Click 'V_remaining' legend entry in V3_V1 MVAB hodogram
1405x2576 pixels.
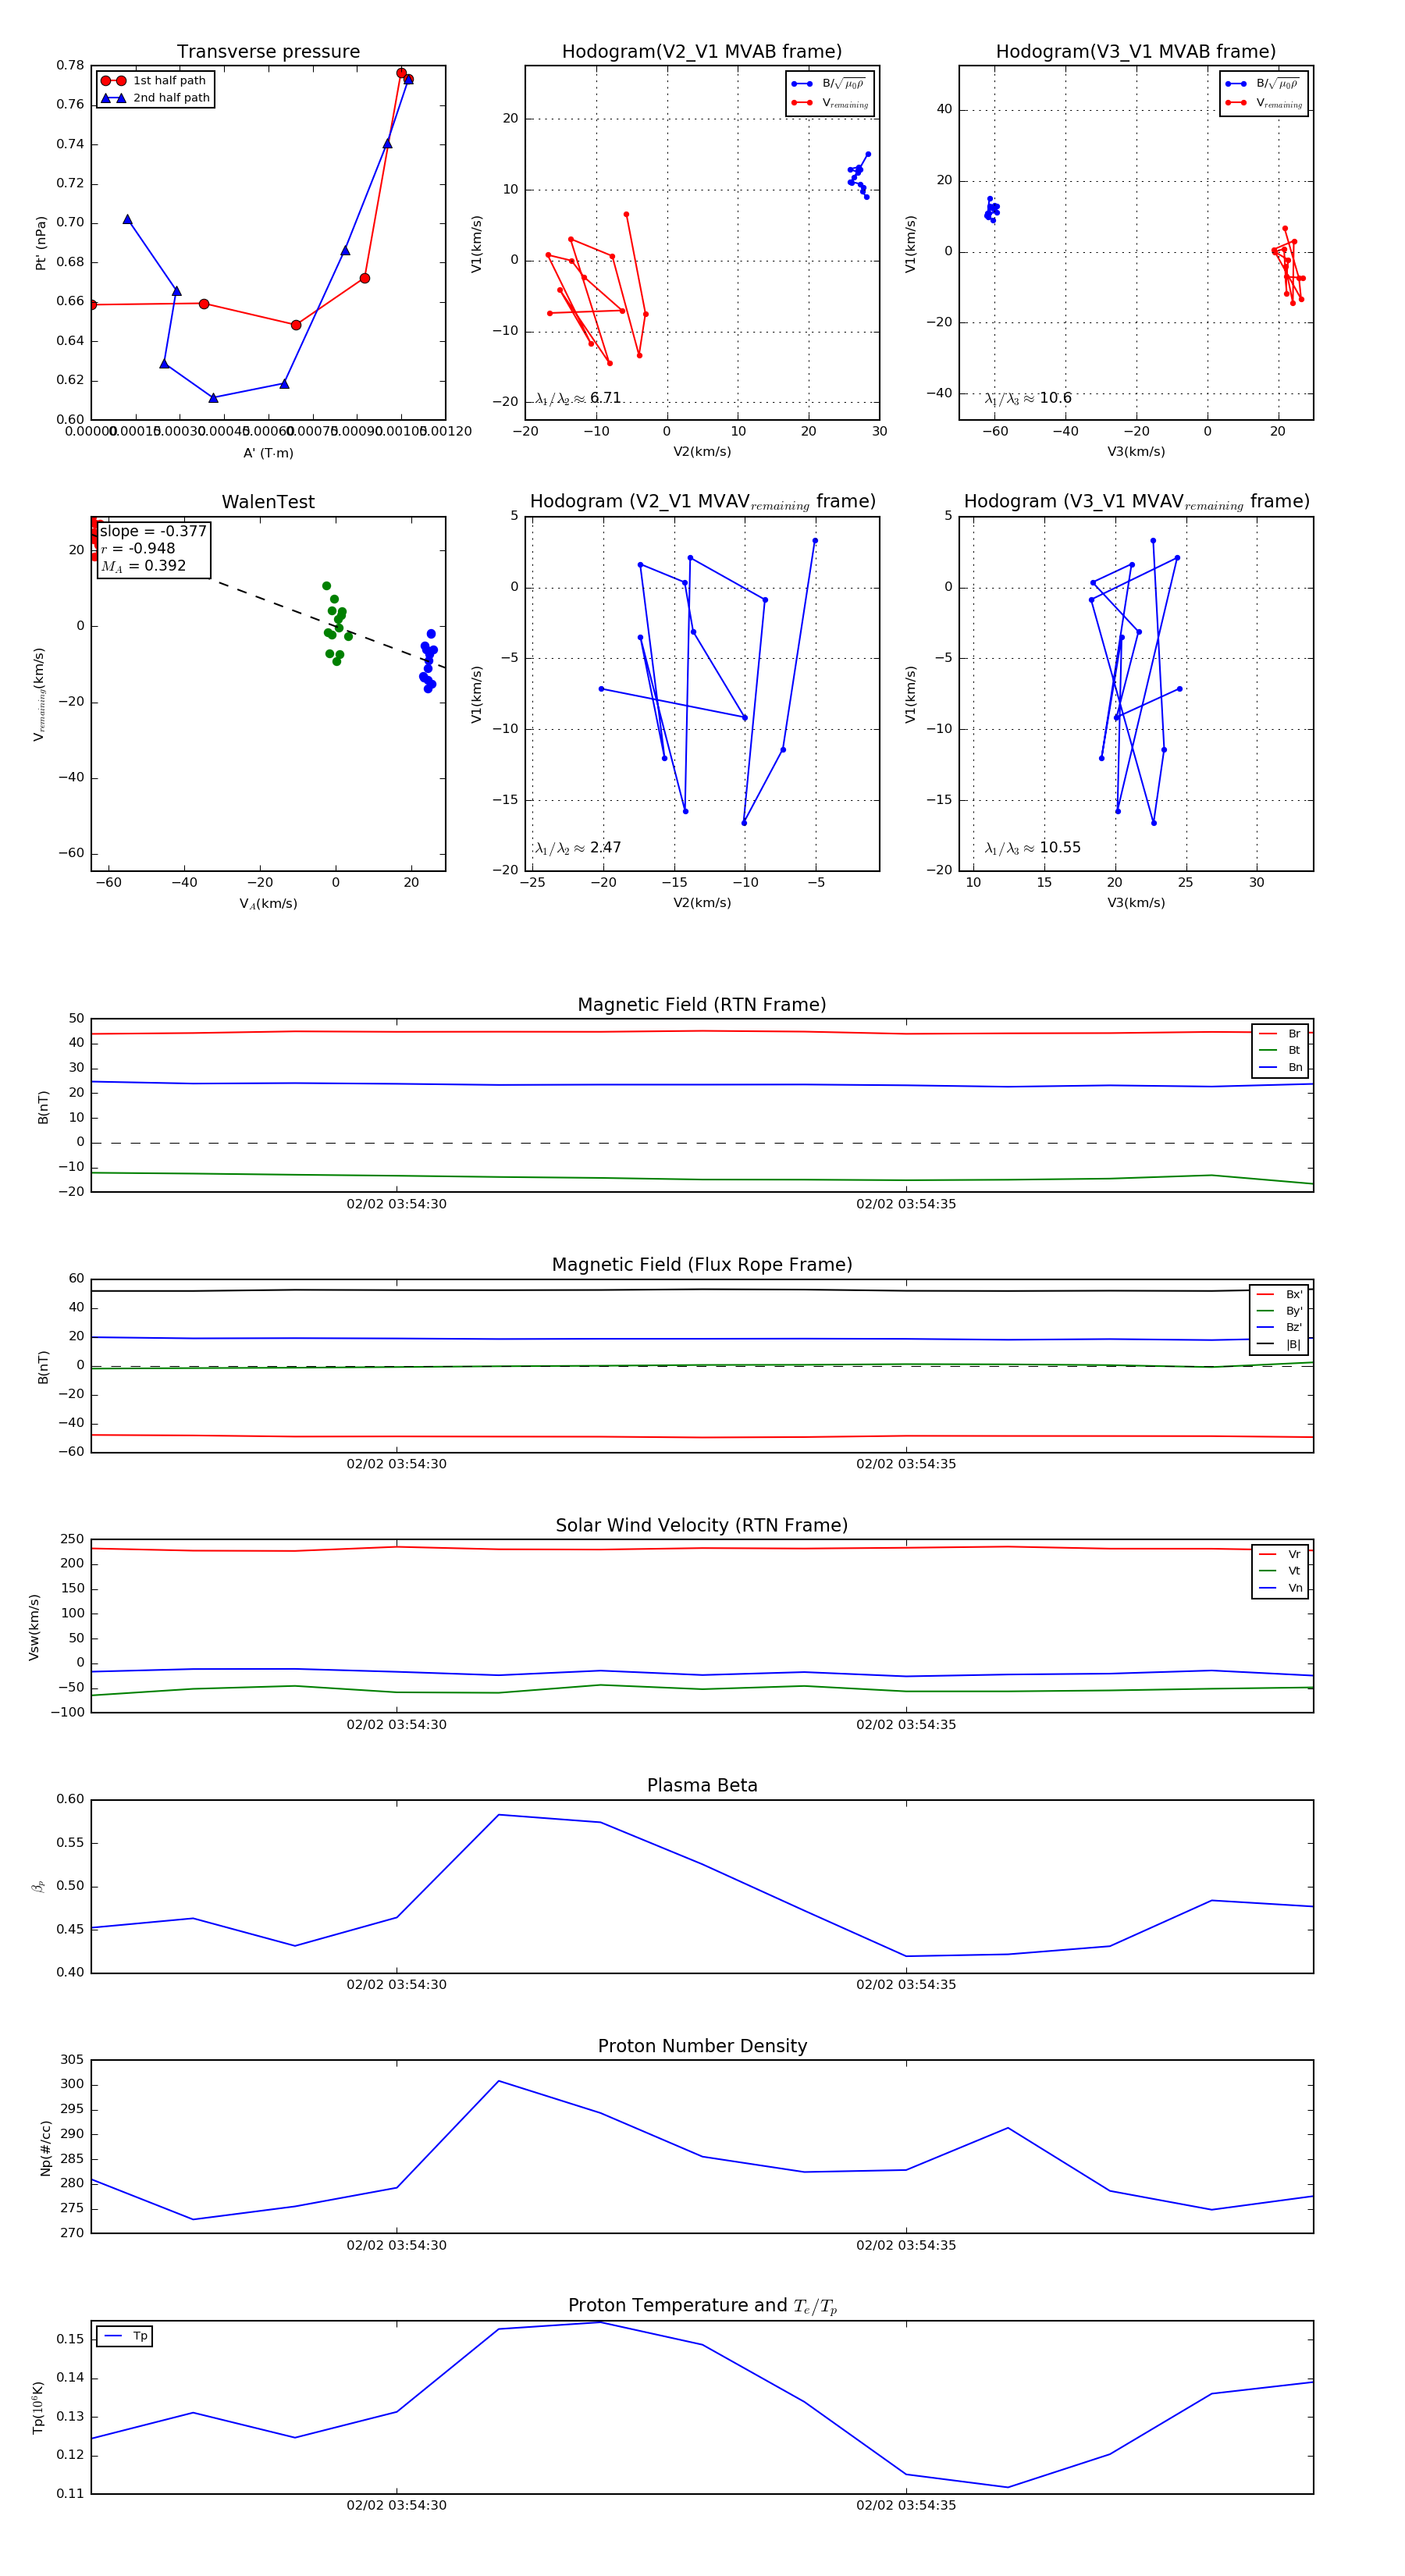click(x=1264, y=103)
